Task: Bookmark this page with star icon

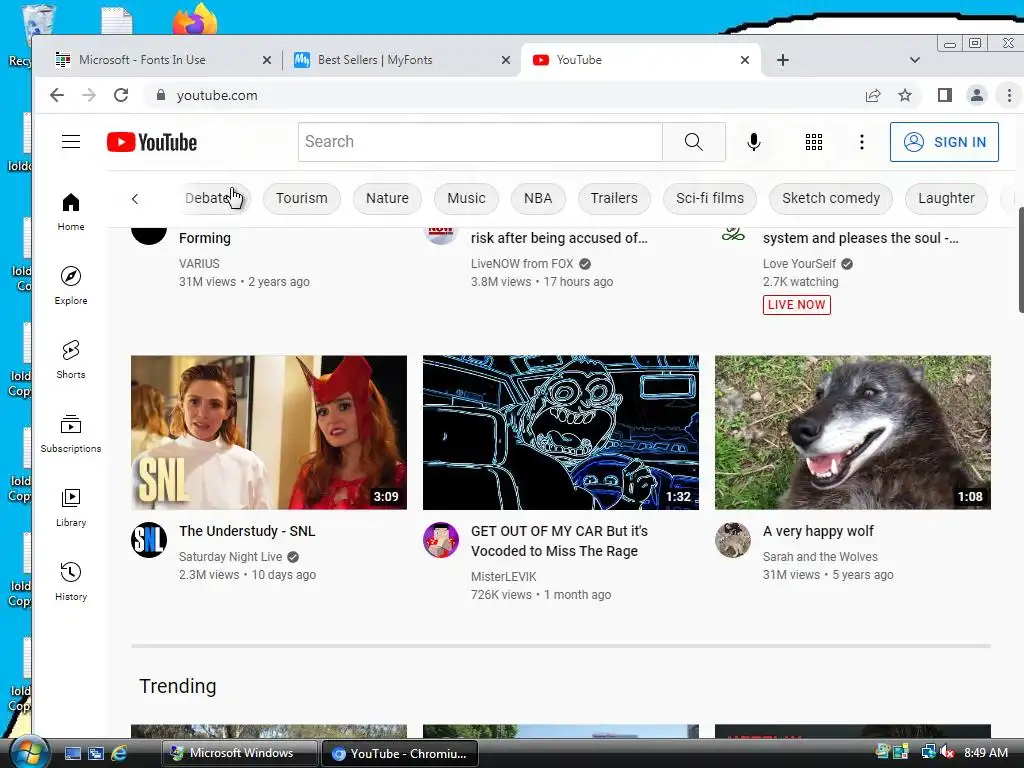Action: pos(904,95)
